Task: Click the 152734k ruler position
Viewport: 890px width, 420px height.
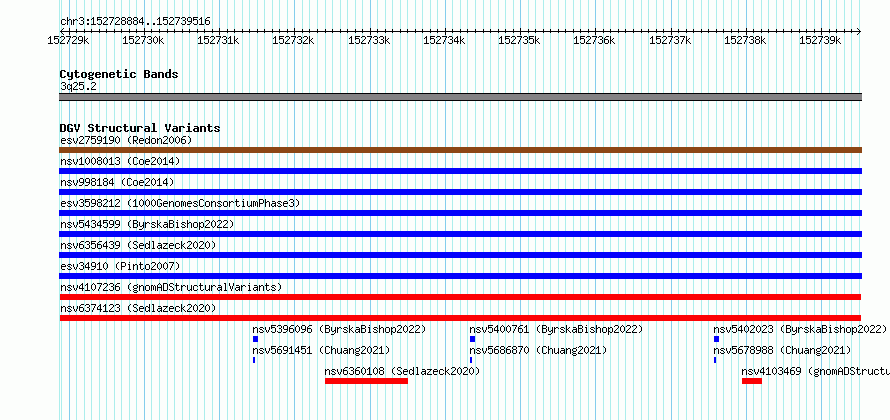Action: tap(444, 40)
